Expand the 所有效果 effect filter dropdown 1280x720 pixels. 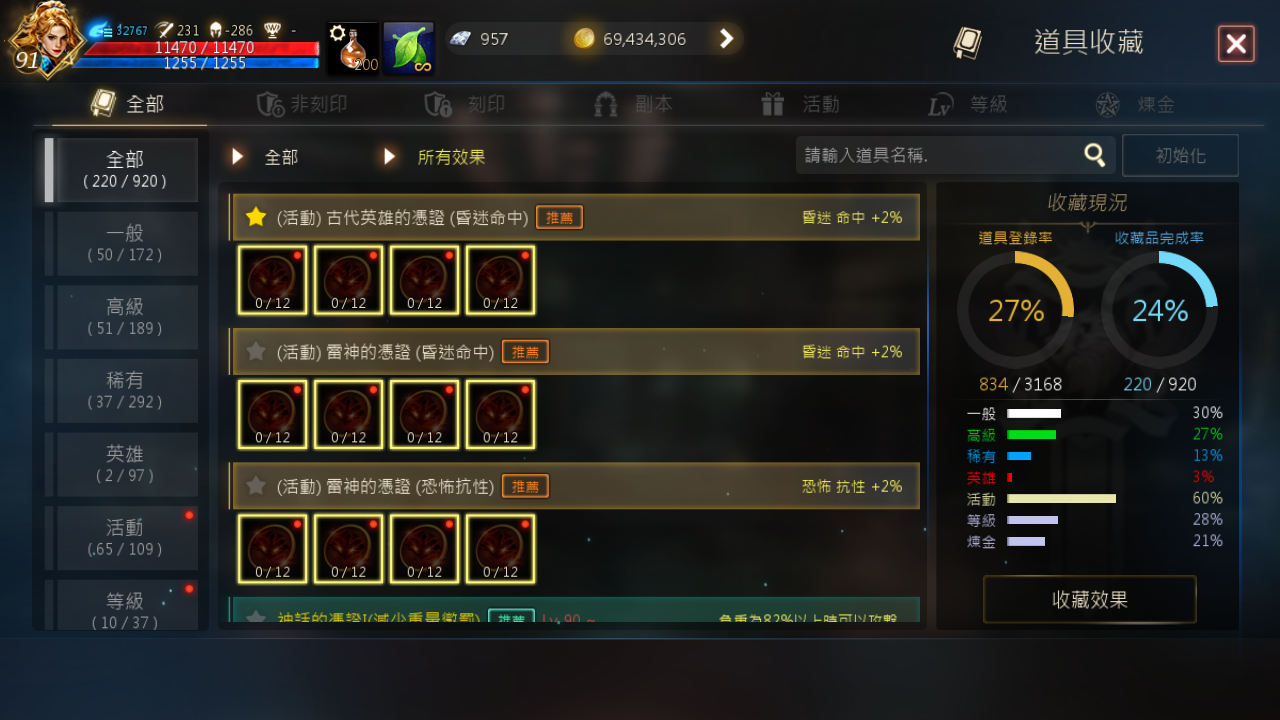pyautogui.click(x=435, y=157)
